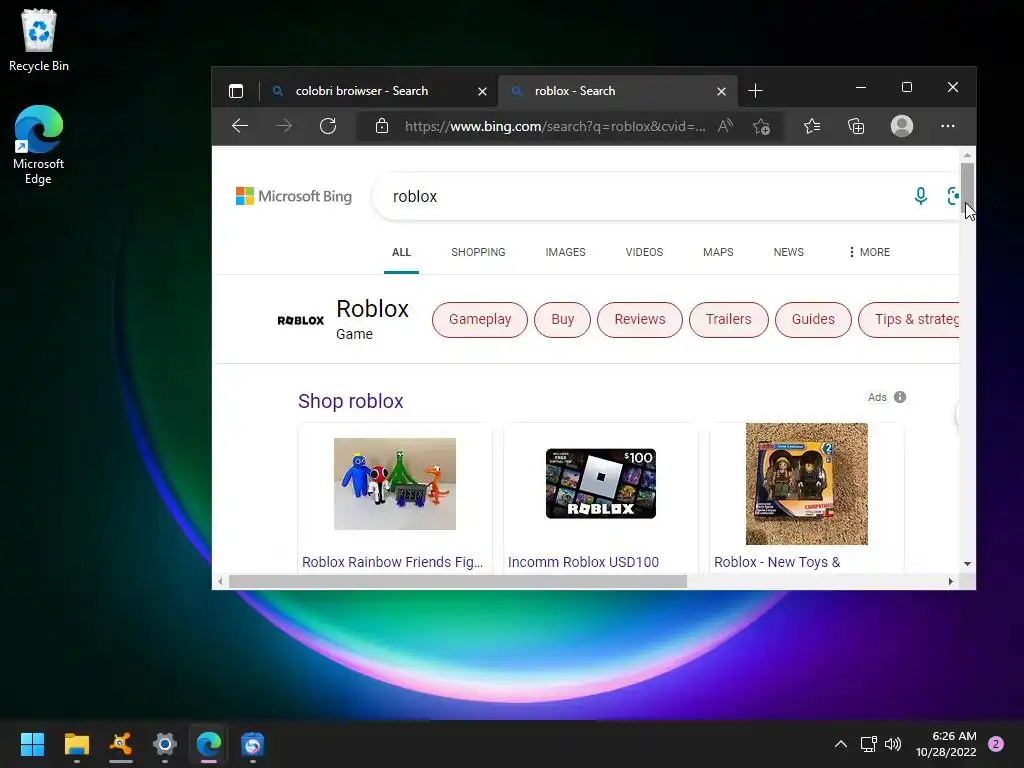Expand the MORE search categories
The height and width of the screenshot is (768, 1024).
pos(869,252)
